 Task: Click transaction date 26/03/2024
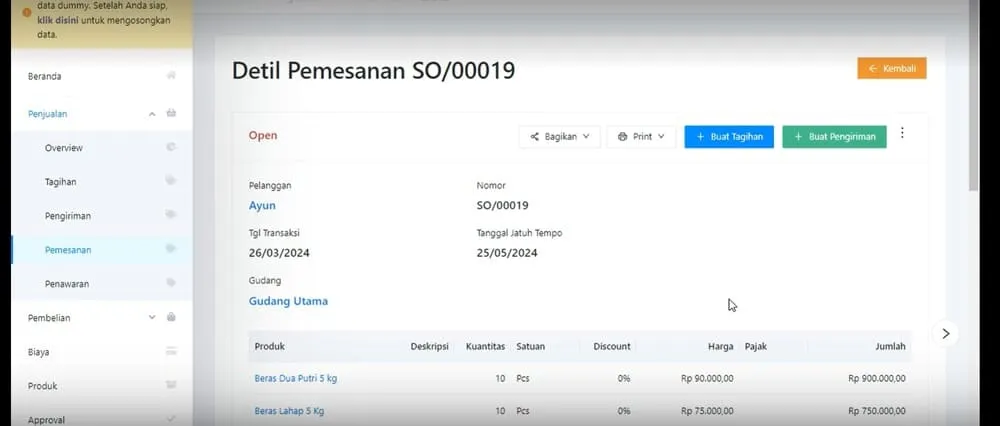tap(279, 253)
